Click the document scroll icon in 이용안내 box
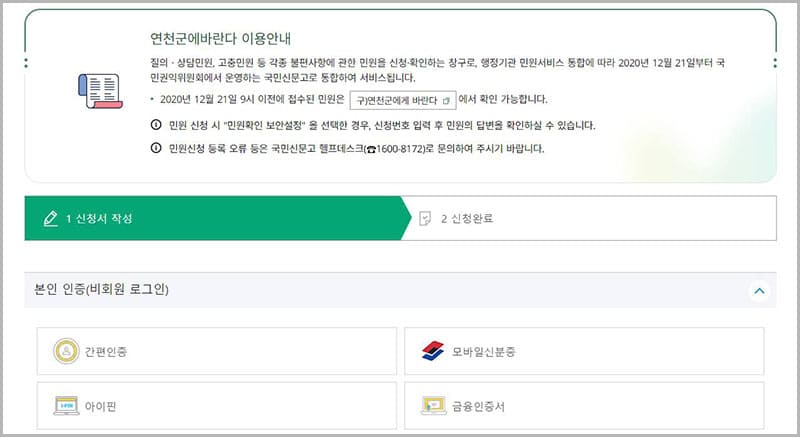The height and width of the screenshot is (437, 800). [x=98, y=90]
